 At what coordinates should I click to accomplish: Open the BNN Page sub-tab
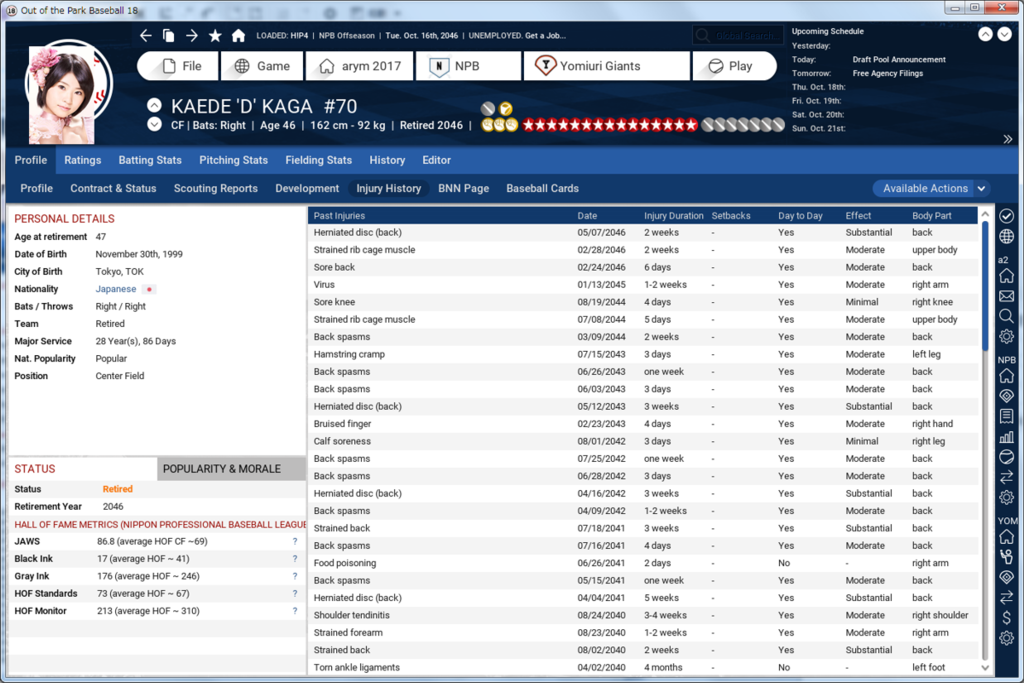(463, 188)
